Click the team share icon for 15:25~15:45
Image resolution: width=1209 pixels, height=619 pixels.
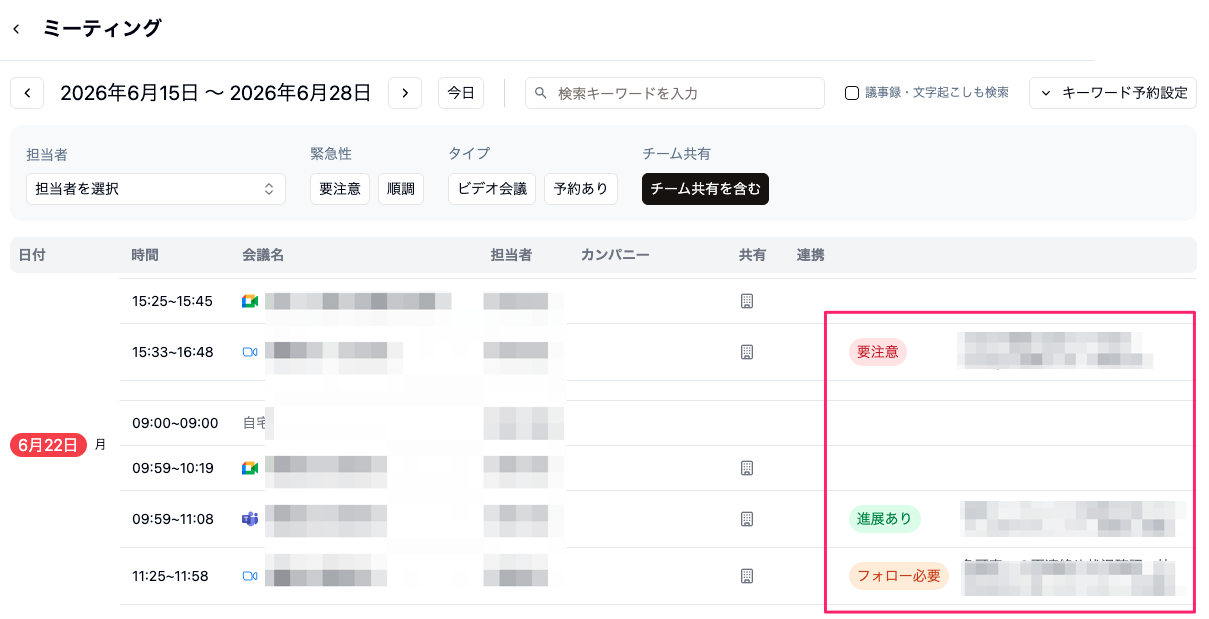(x=746, y=301)
